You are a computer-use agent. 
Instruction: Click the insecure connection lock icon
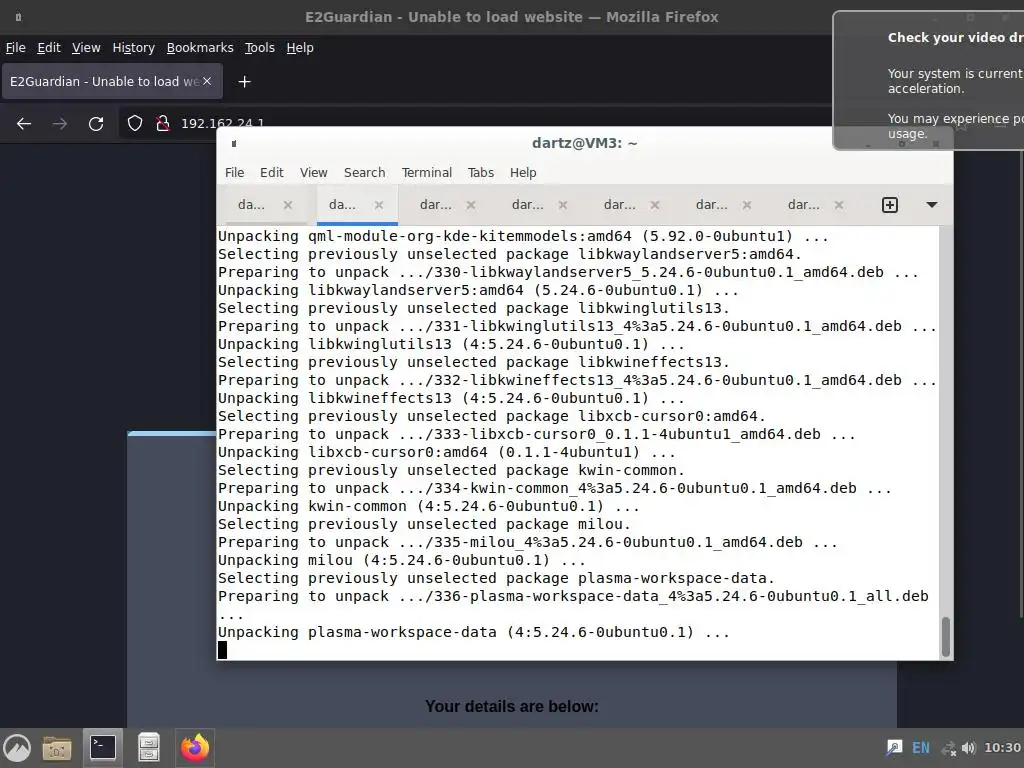[x=163, y=123]
